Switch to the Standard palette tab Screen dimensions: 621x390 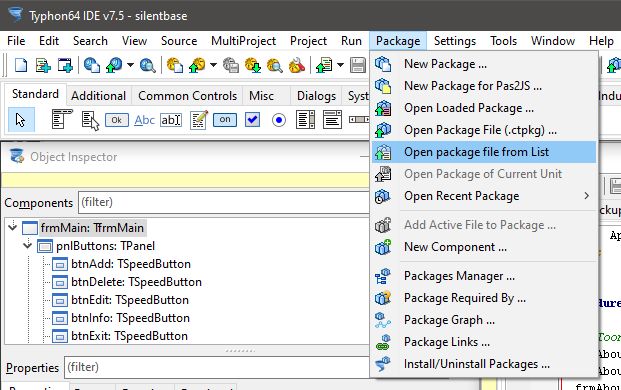pos(35,94)
